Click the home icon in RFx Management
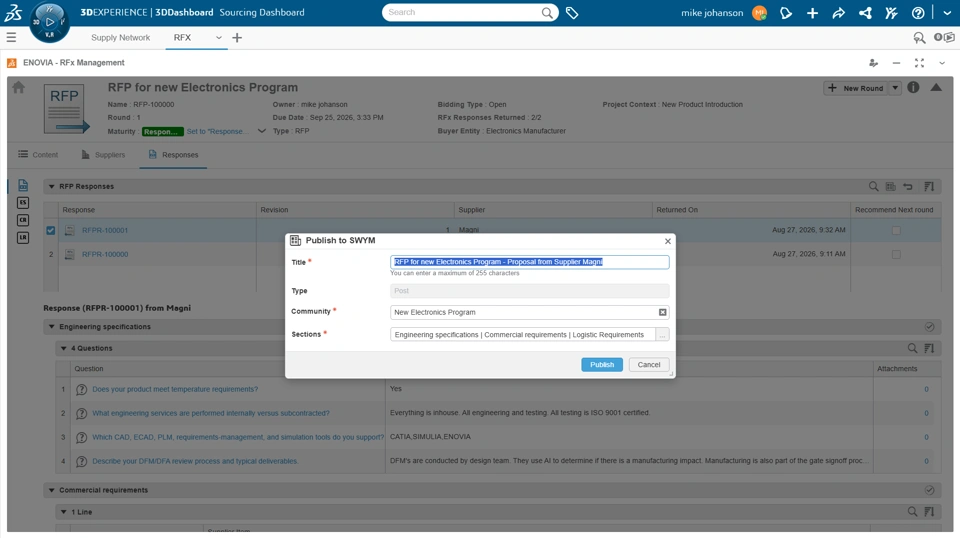This screenshot has height=538, width=960. coord(18,88)
